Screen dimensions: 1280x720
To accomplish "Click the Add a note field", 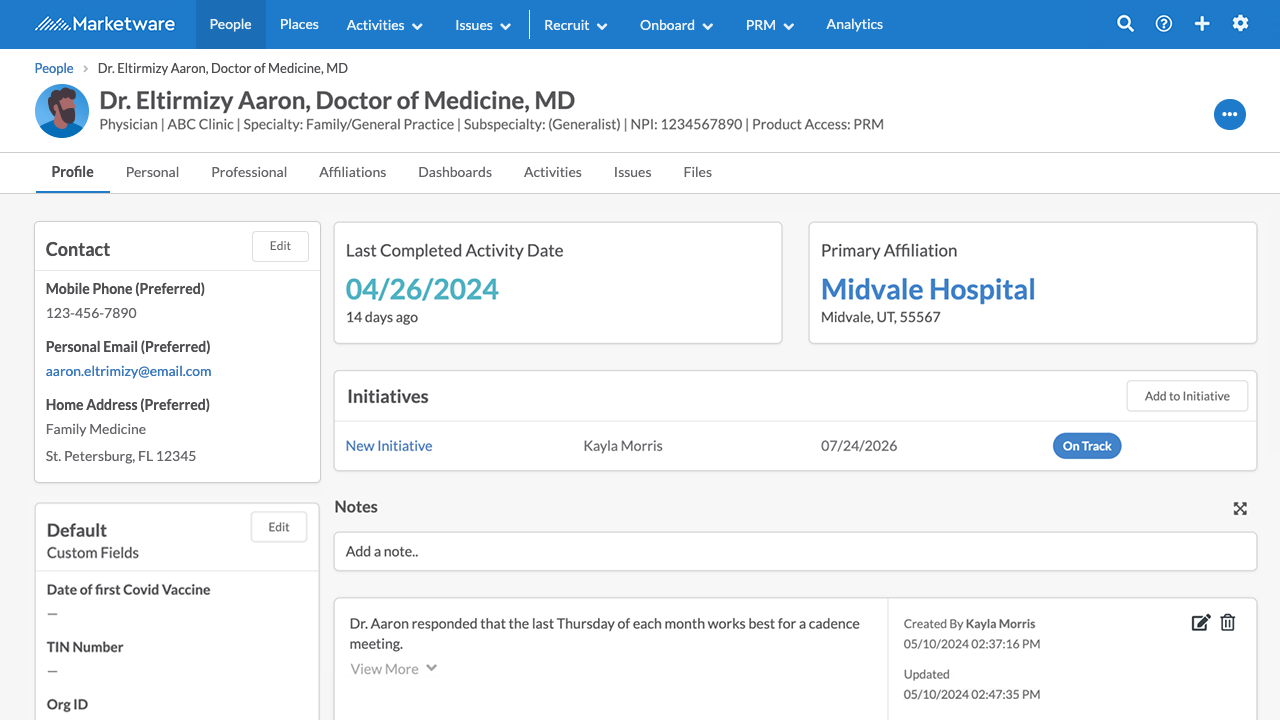I will pyautogui.click(x=794, y=551).
